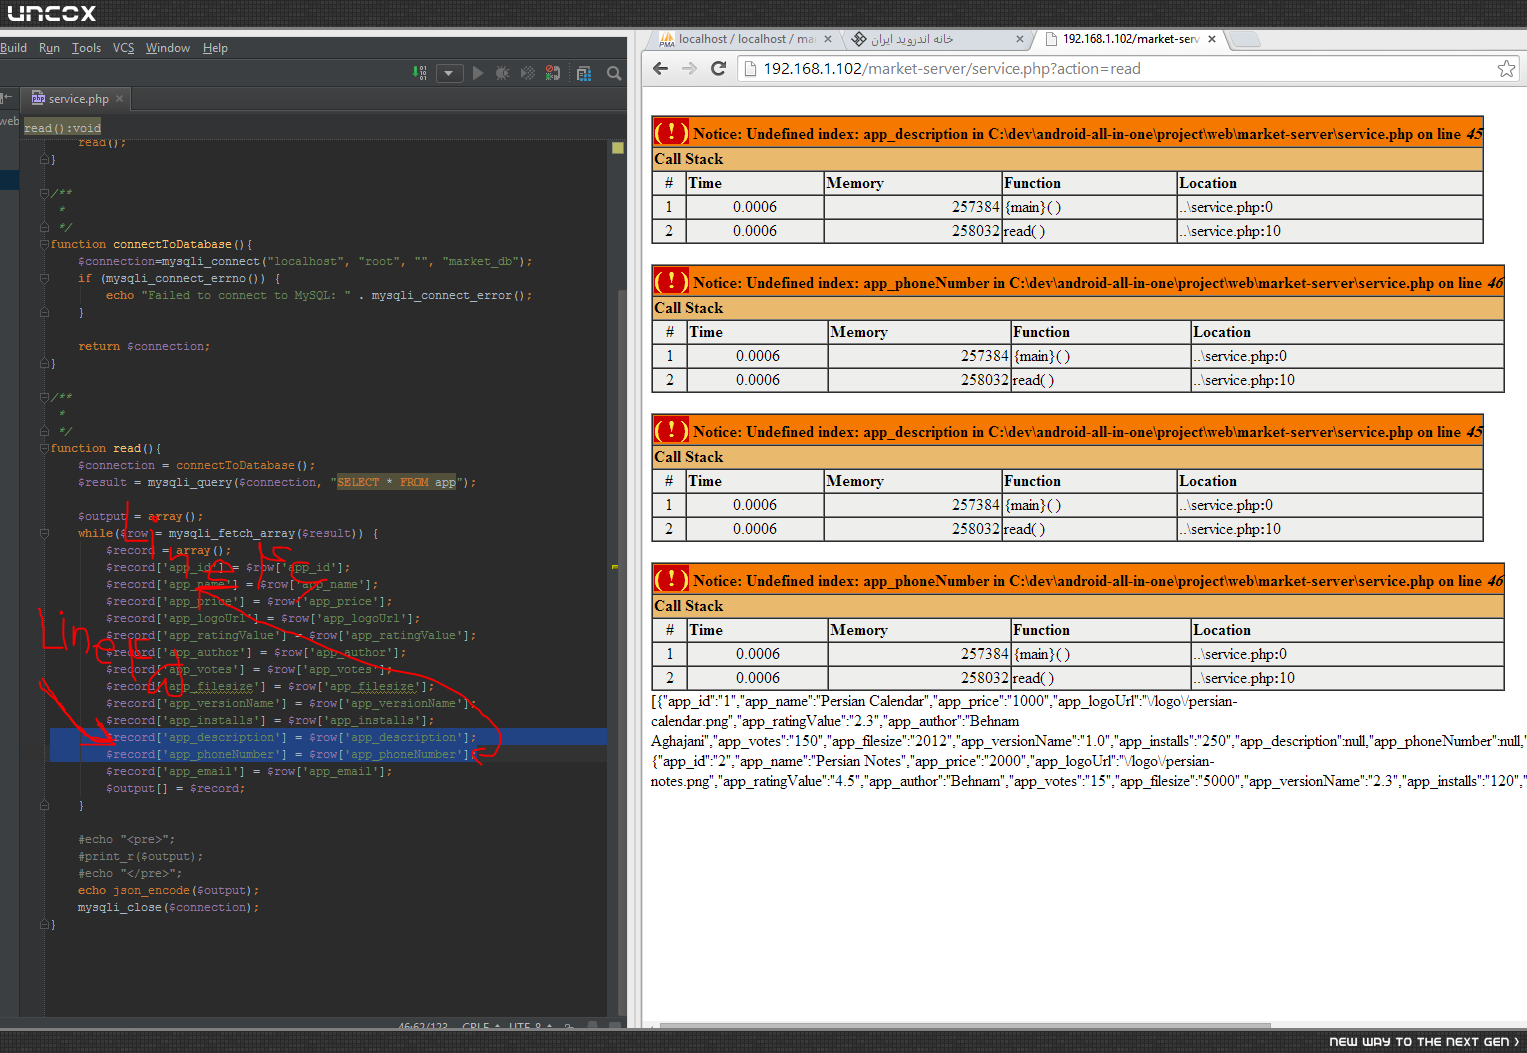Open the VCS menu
The image size is (1527, 1053).
[123, 48]
